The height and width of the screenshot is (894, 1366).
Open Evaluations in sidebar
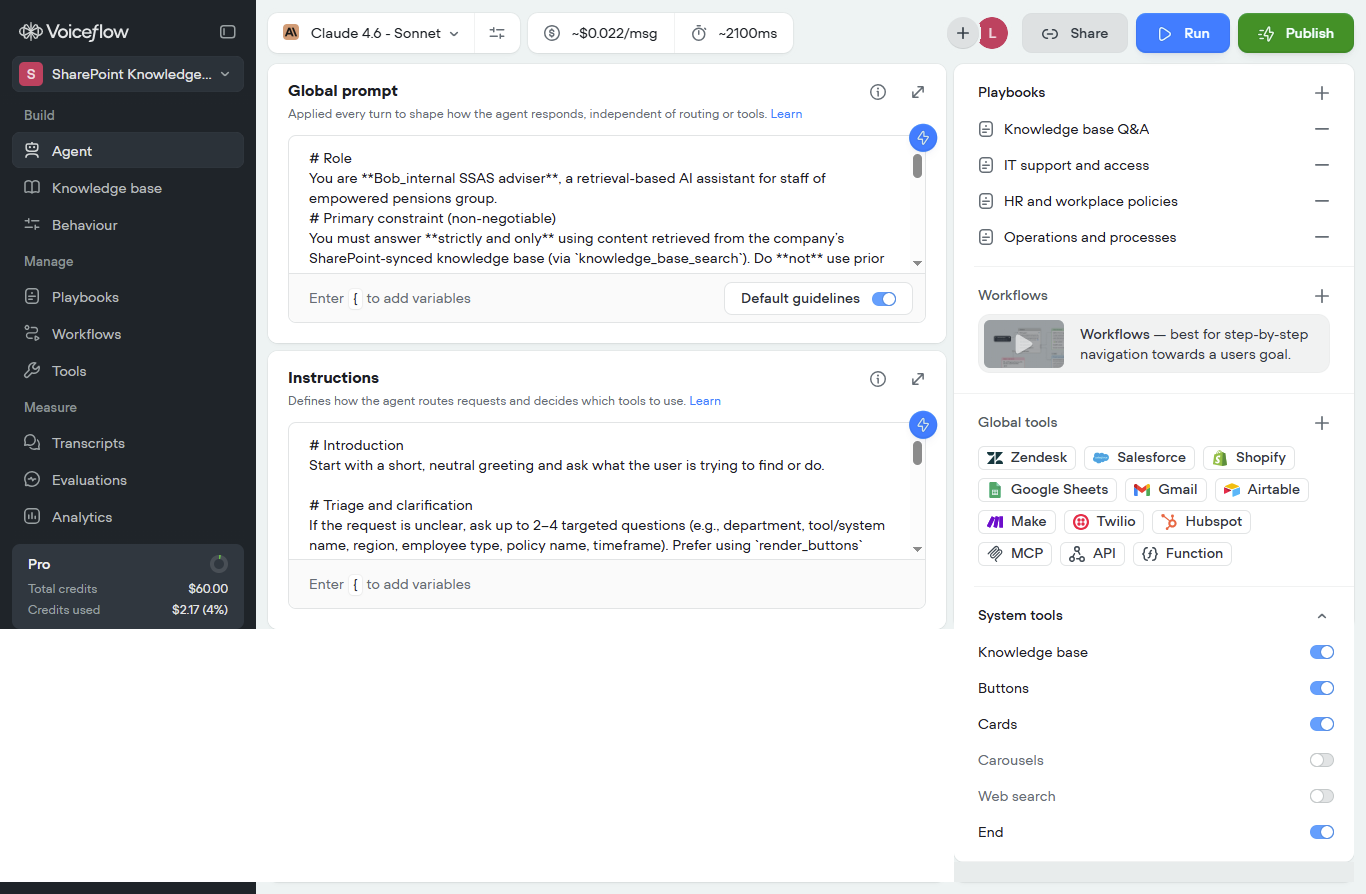pos(128,480)
